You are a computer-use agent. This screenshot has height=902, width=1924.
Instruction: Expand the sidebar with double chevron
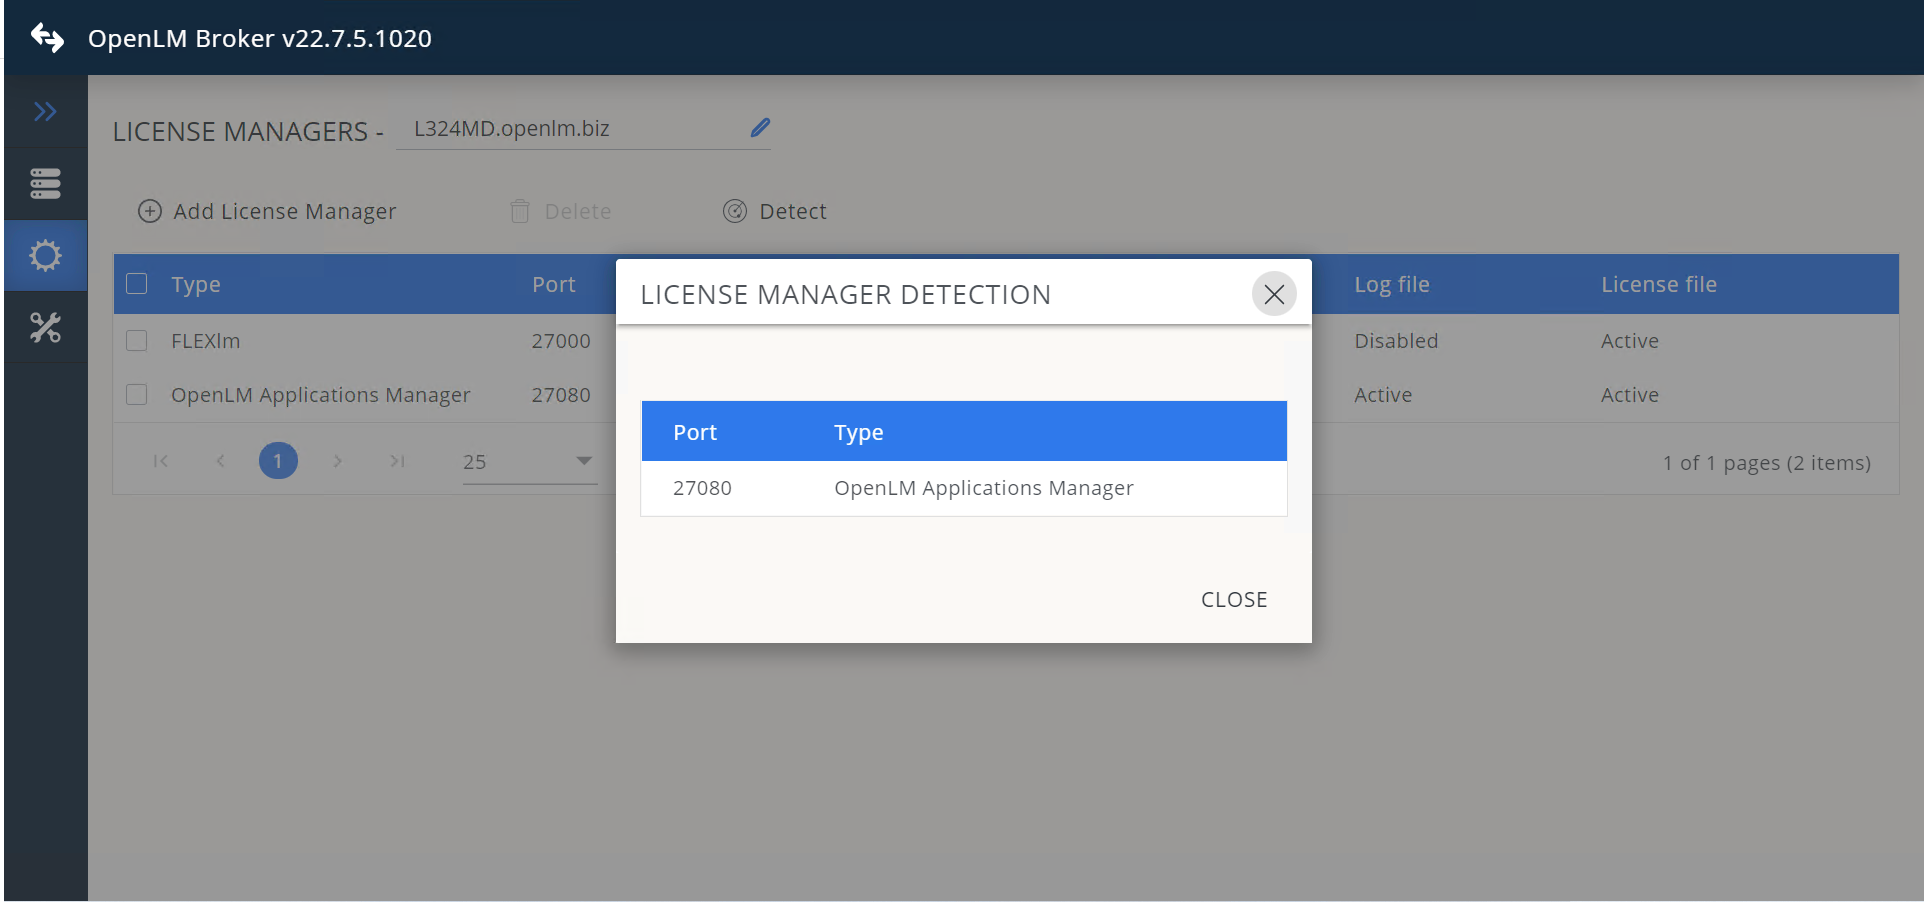click(x=45, y=112)
